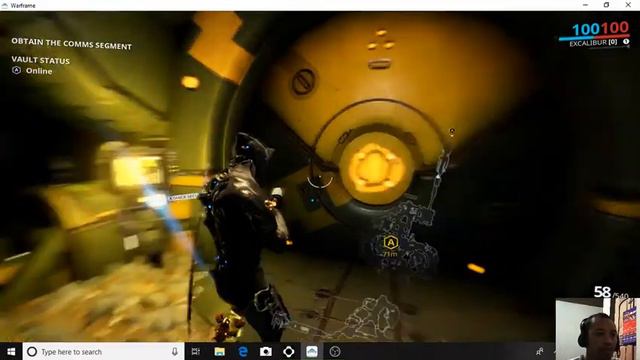This screenshot has height=360, width=640.
Task: Click the Warframe window title bar icon
Action: pos(5,5)
